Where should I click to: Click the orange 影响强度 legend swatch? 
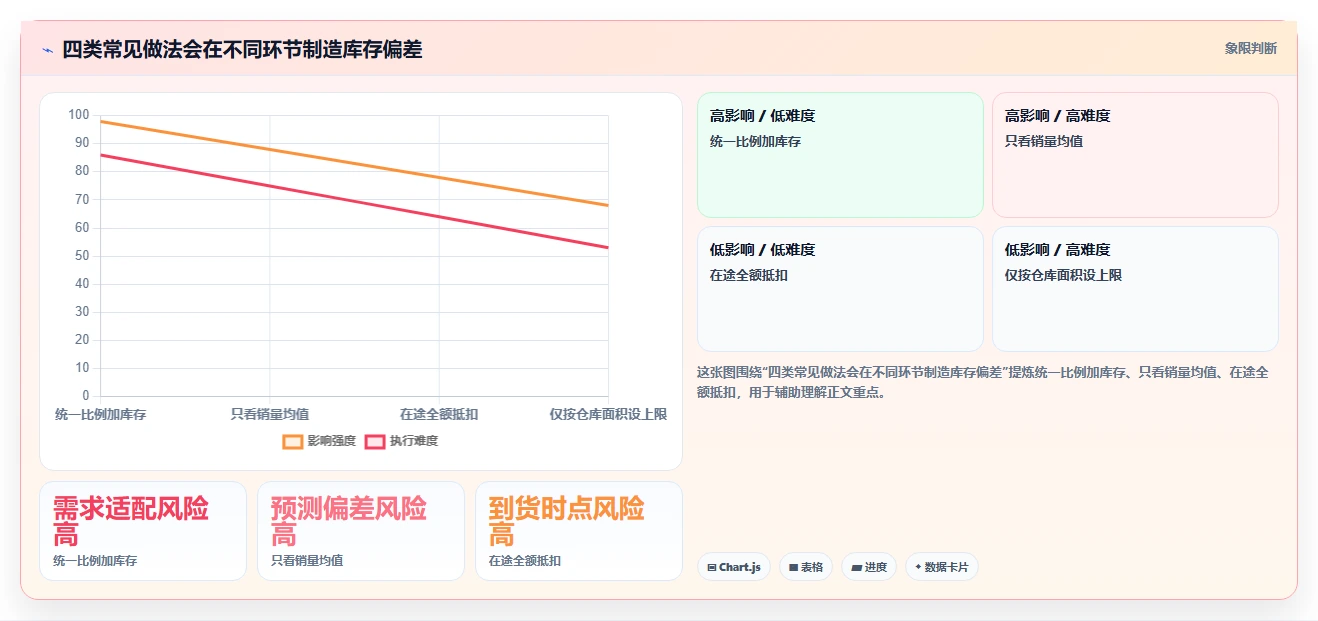click(293, 441)
